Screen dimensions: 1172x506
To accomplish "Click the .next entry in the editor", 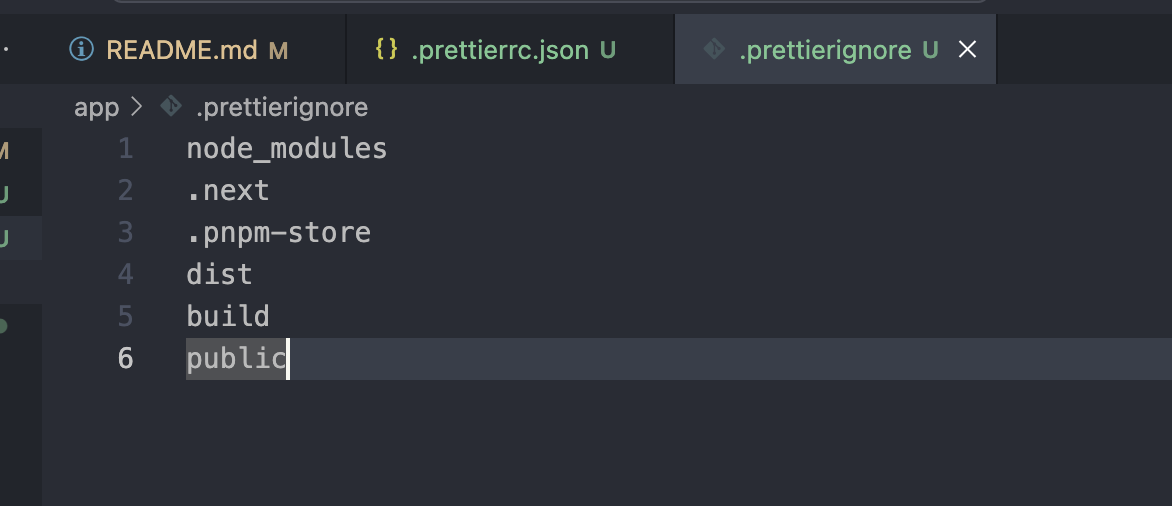I will coord(228,190).
